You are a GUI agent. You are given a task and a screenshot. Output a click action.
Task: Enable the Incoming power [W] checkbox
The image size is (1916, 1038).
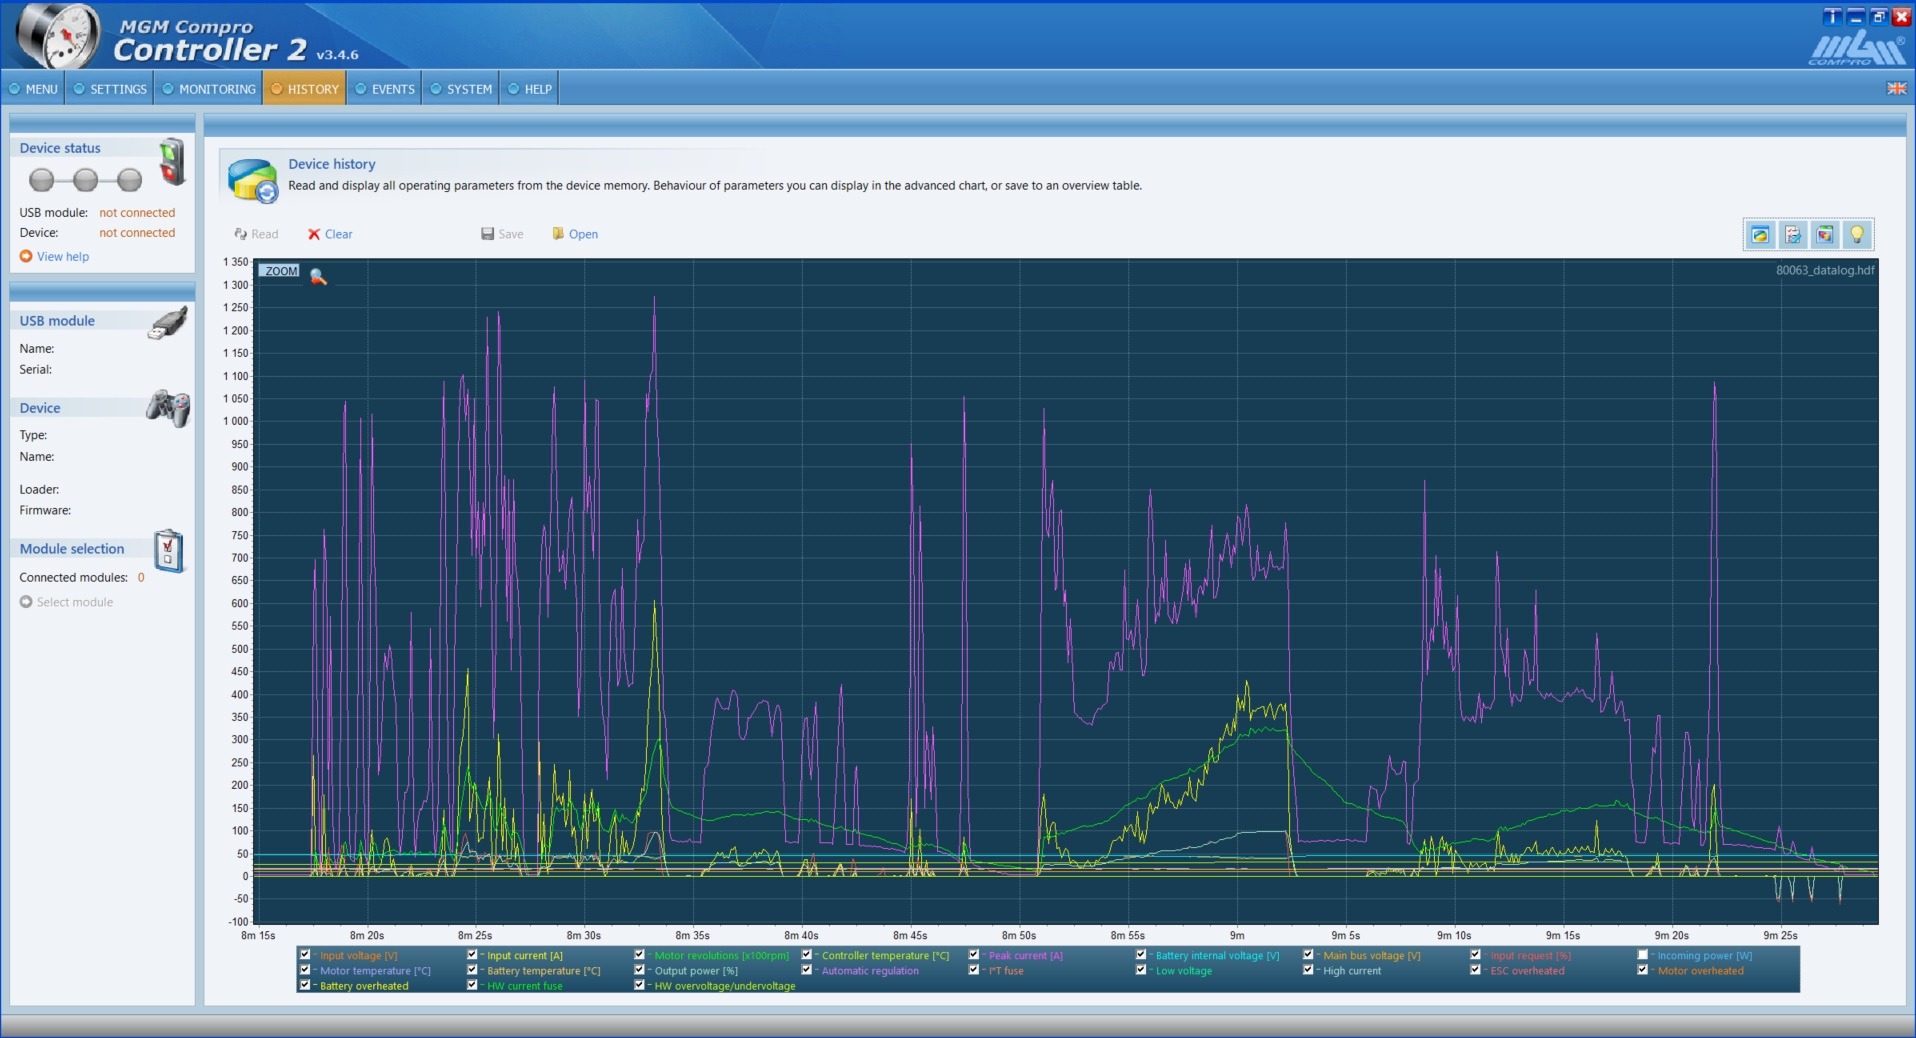click(1642, 955)
